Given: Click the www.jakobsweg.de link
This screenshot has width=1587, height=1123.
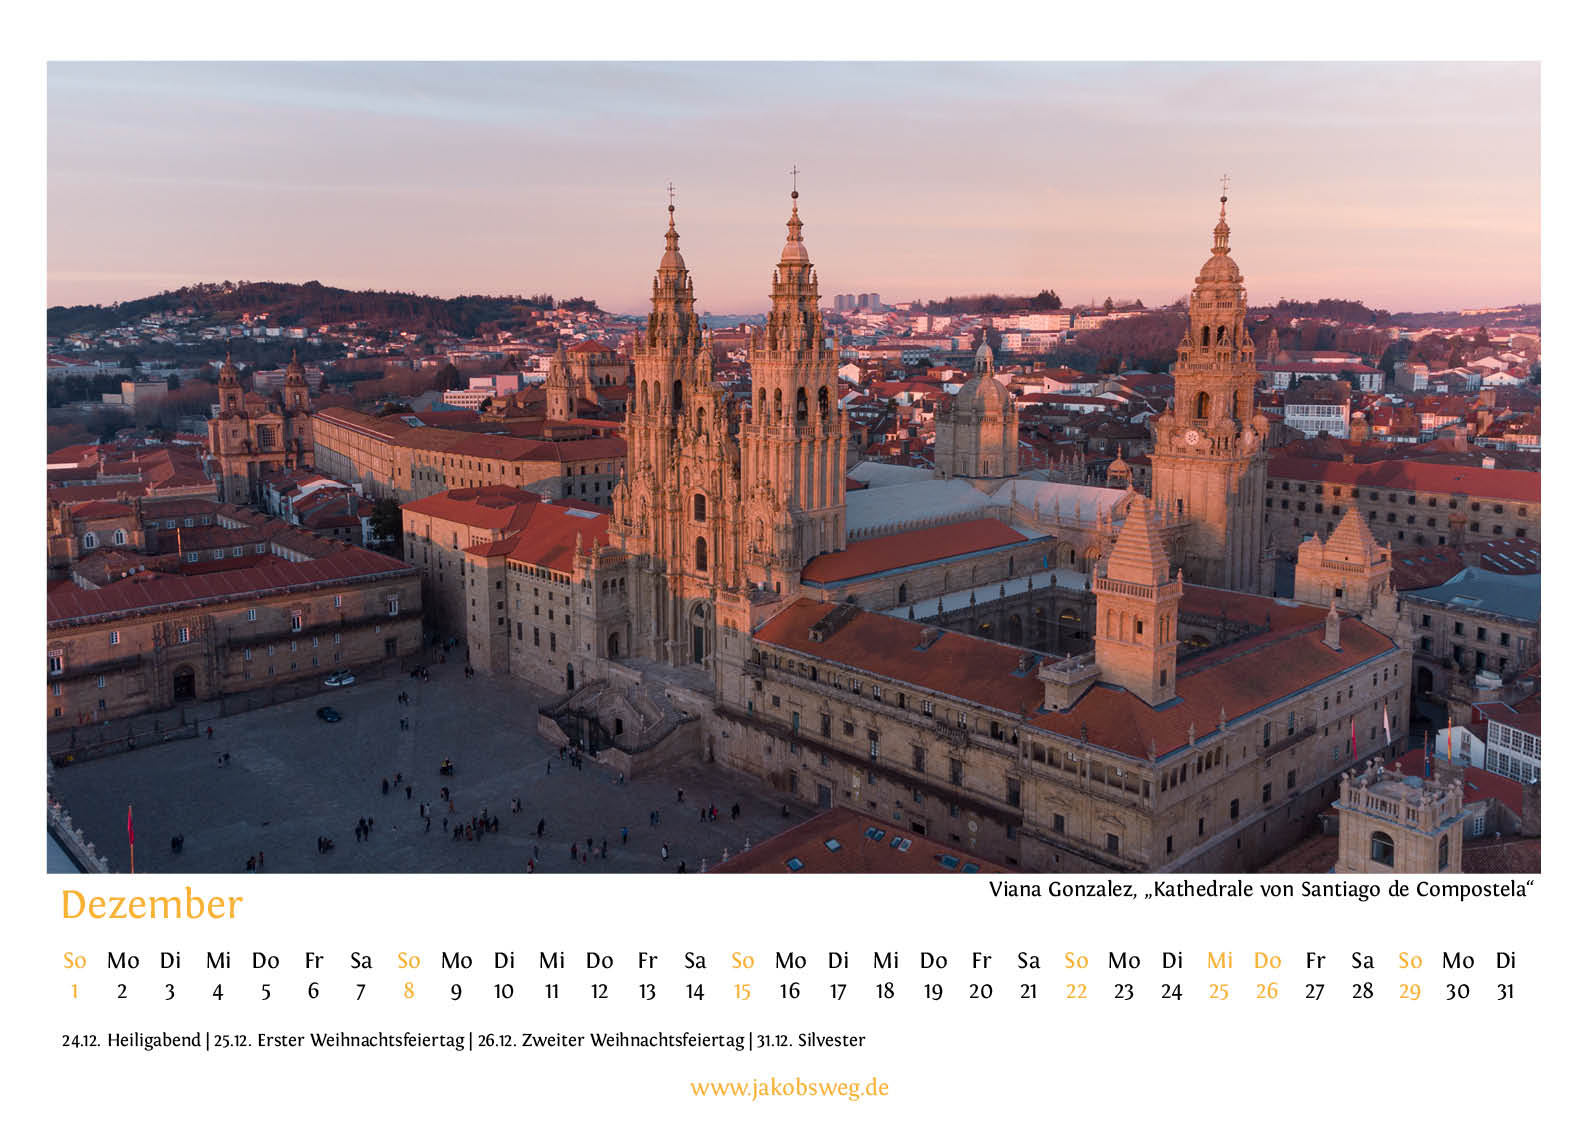Looking at the screenshot, I should 789,1088.
